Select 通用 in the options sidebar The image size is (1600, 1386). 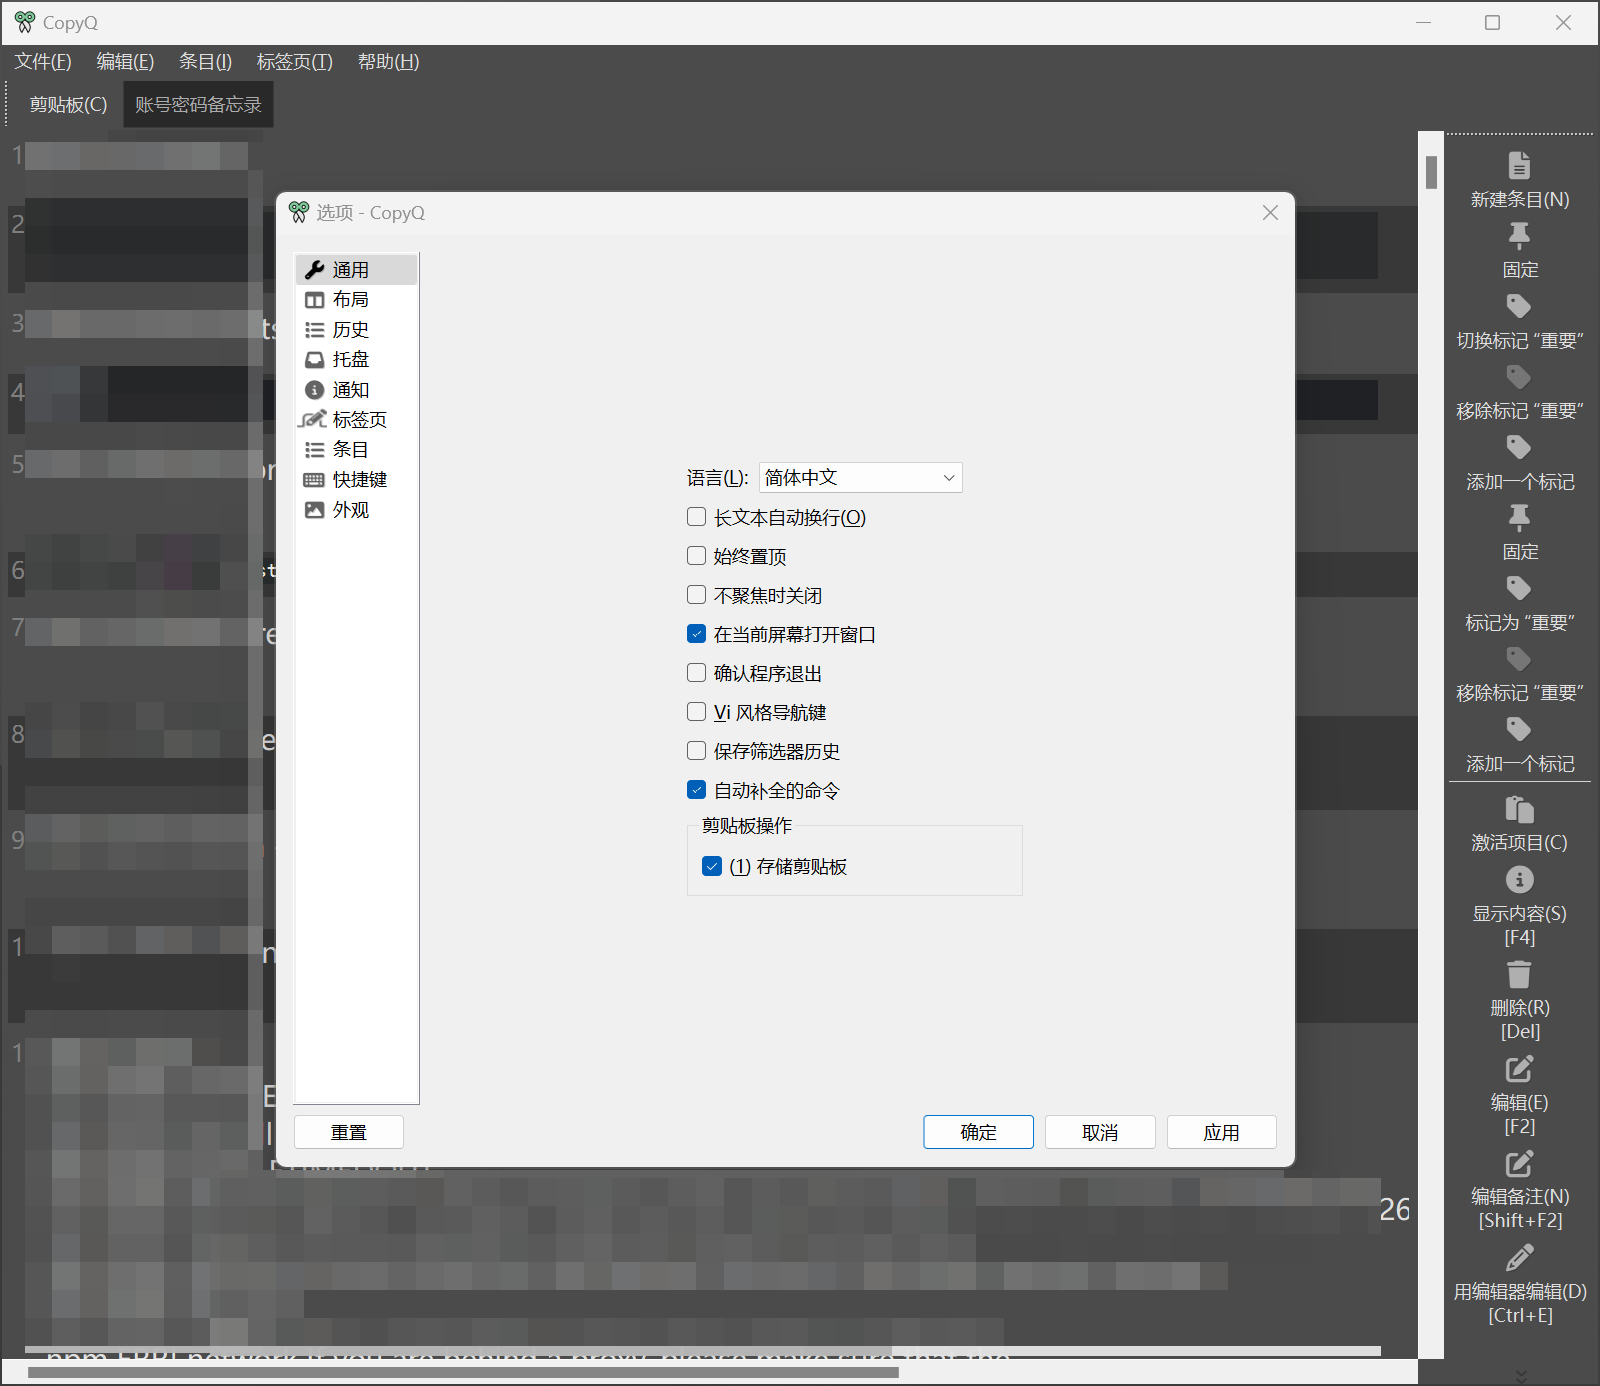tap(356, 270)
